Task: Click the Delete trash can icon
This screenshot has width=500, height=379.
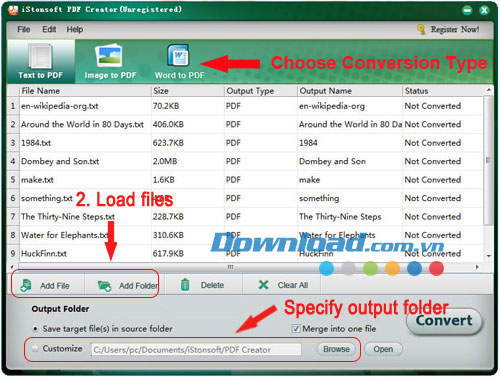Action: tap(185, 285)
